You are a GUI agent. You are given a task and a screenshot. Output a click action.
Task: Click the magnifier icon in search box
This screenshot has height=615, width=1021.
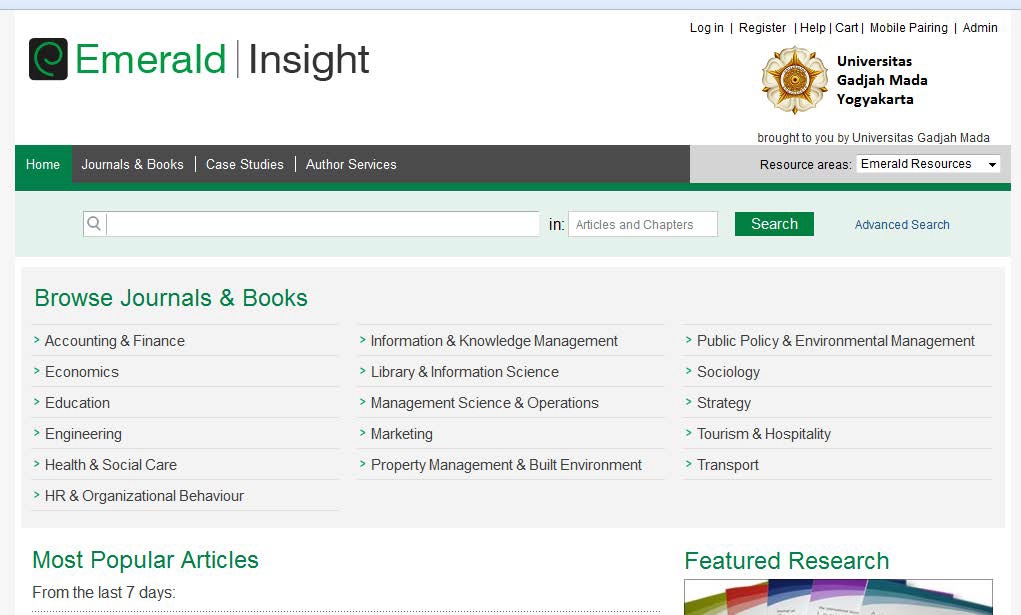[94, 224]
